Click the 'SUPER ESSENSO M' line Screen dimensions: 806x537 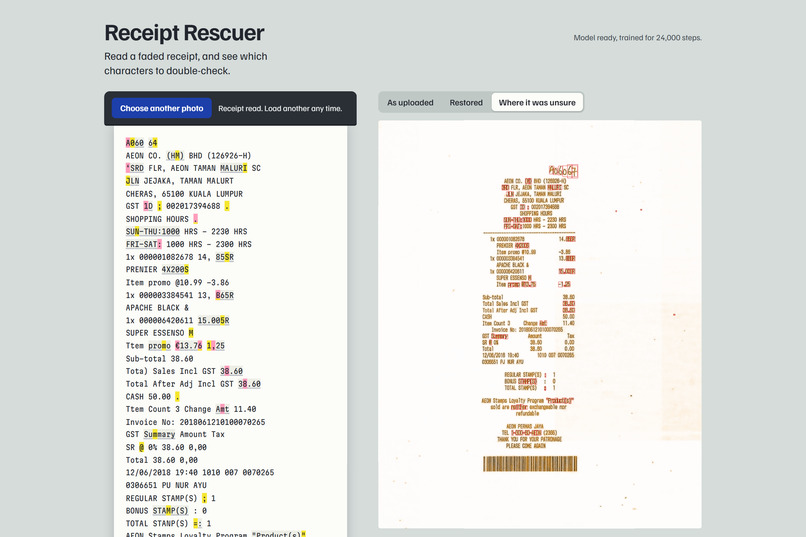[159, 333]
